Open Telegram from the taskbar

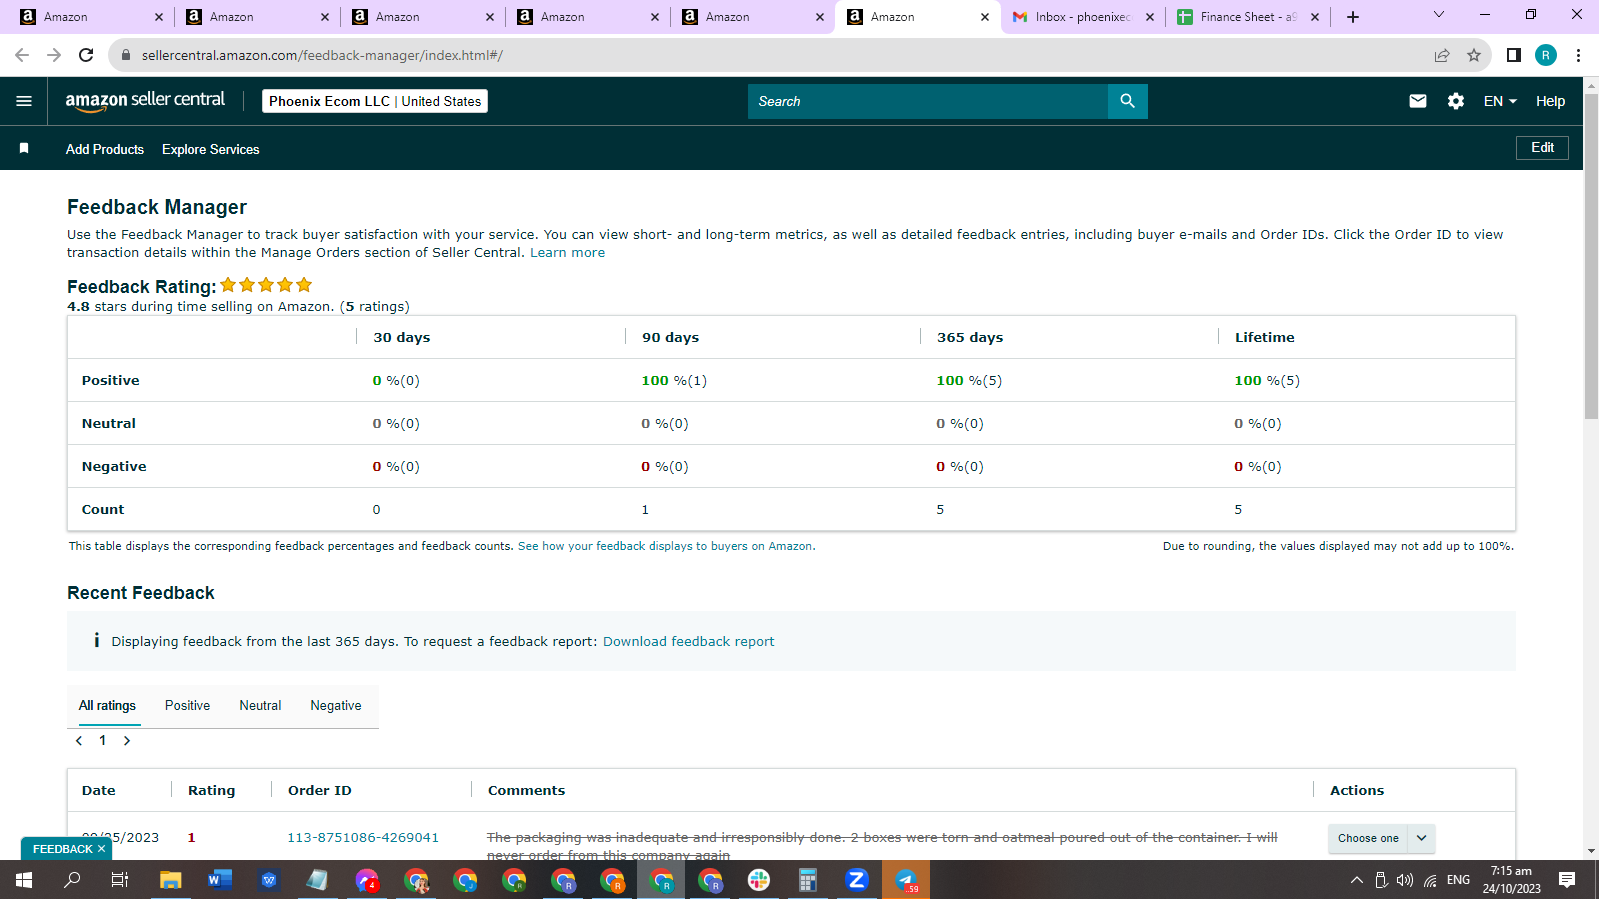906,880
